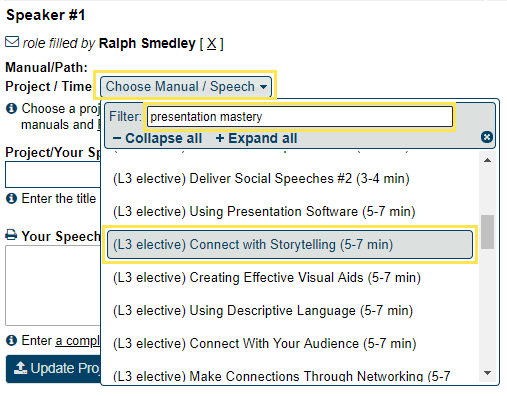Close the dropdown with the circled X icon
The width and height of the screenshot is (507, 396).
487,137
